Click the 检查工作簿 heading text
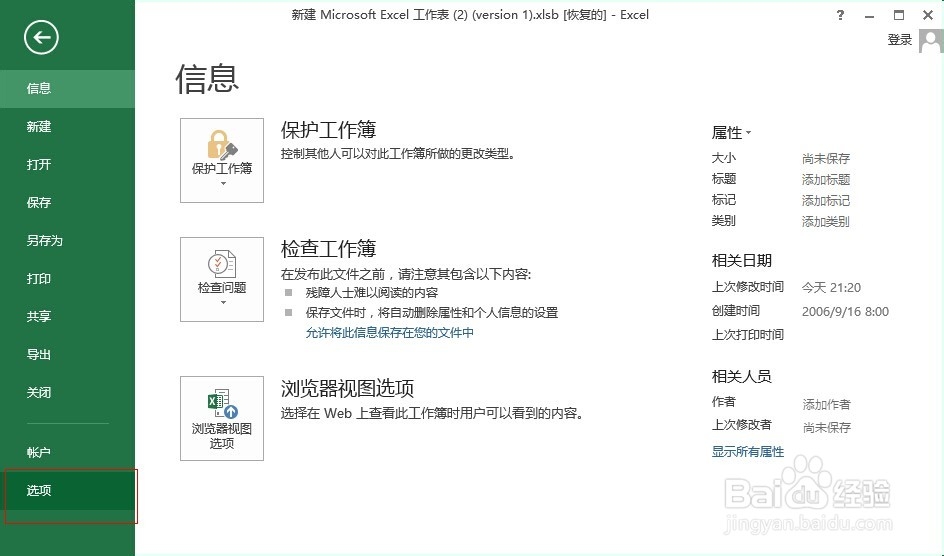Screen dimensions: 944x556 point(329,248)
